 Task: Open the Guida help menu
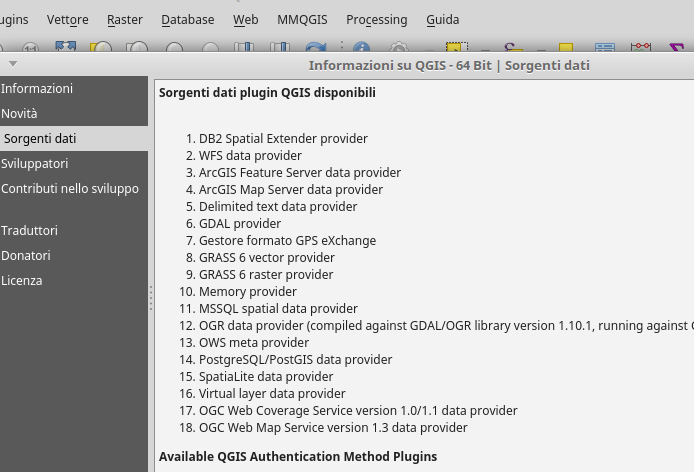[x=443, y=19]
